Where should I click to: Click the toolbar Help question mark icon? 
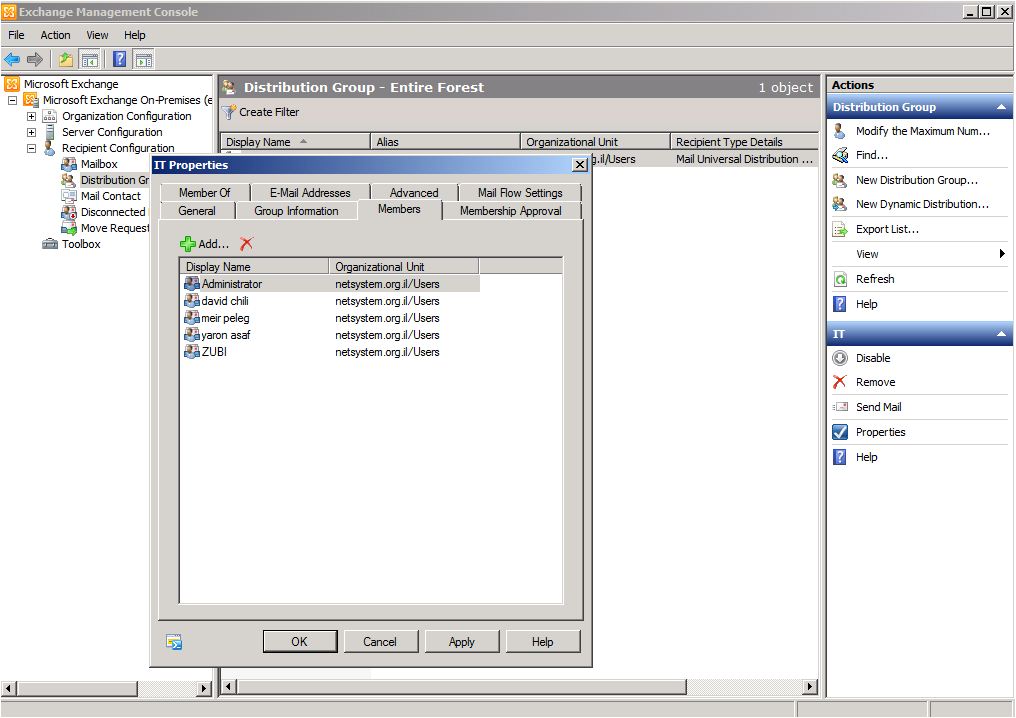pyautogui.click(x=120, y=60)
